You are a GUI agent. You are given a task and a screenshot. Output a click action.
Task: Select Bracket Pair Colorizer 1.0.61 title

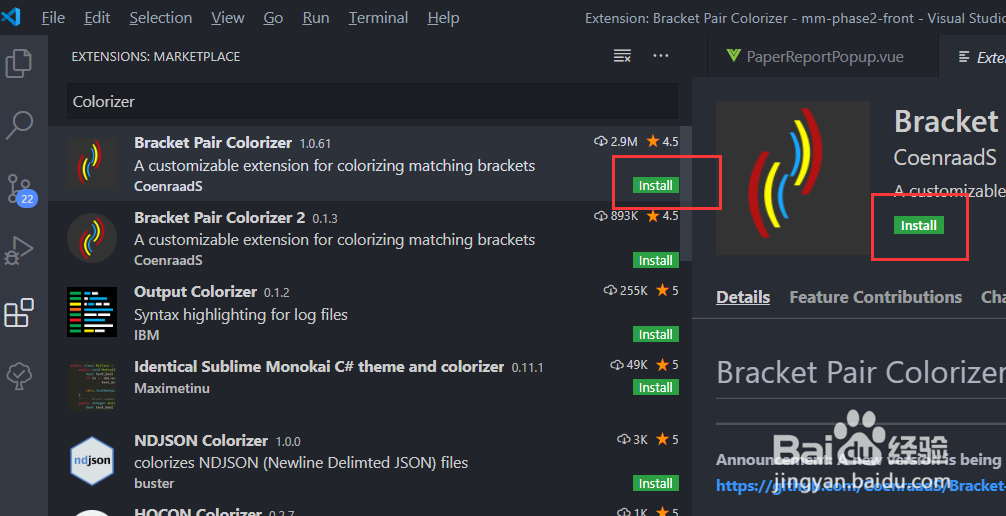(213, 142)
